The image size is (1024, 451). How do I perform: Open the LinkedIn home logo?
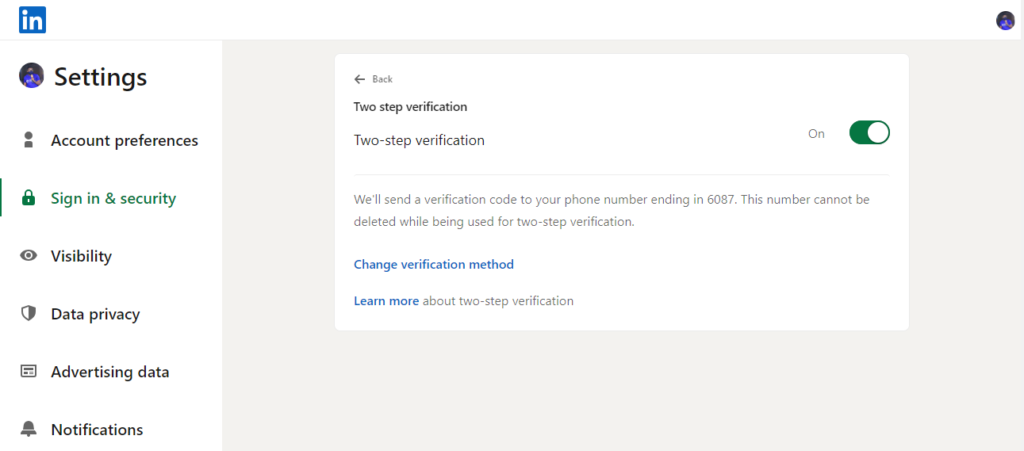(x=32, y=20)
